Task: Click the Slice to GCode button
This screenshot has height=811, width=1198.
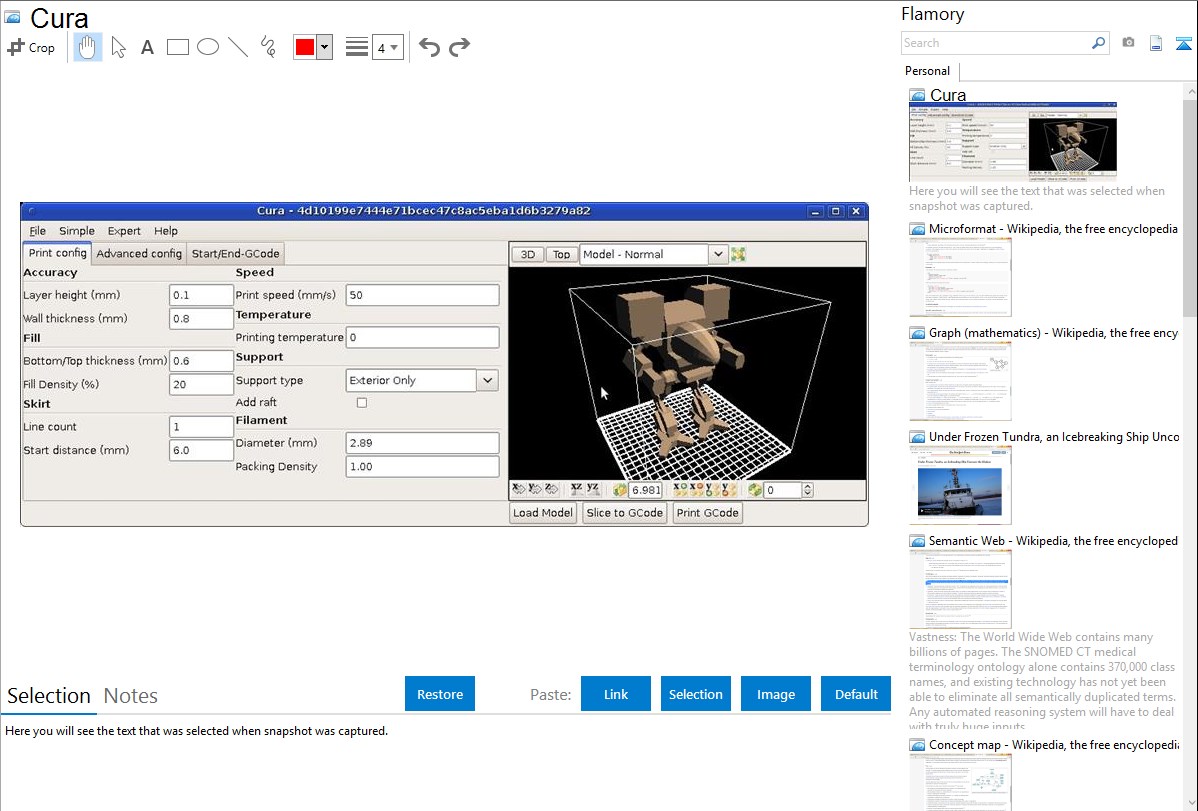Action: pos(624,513)
